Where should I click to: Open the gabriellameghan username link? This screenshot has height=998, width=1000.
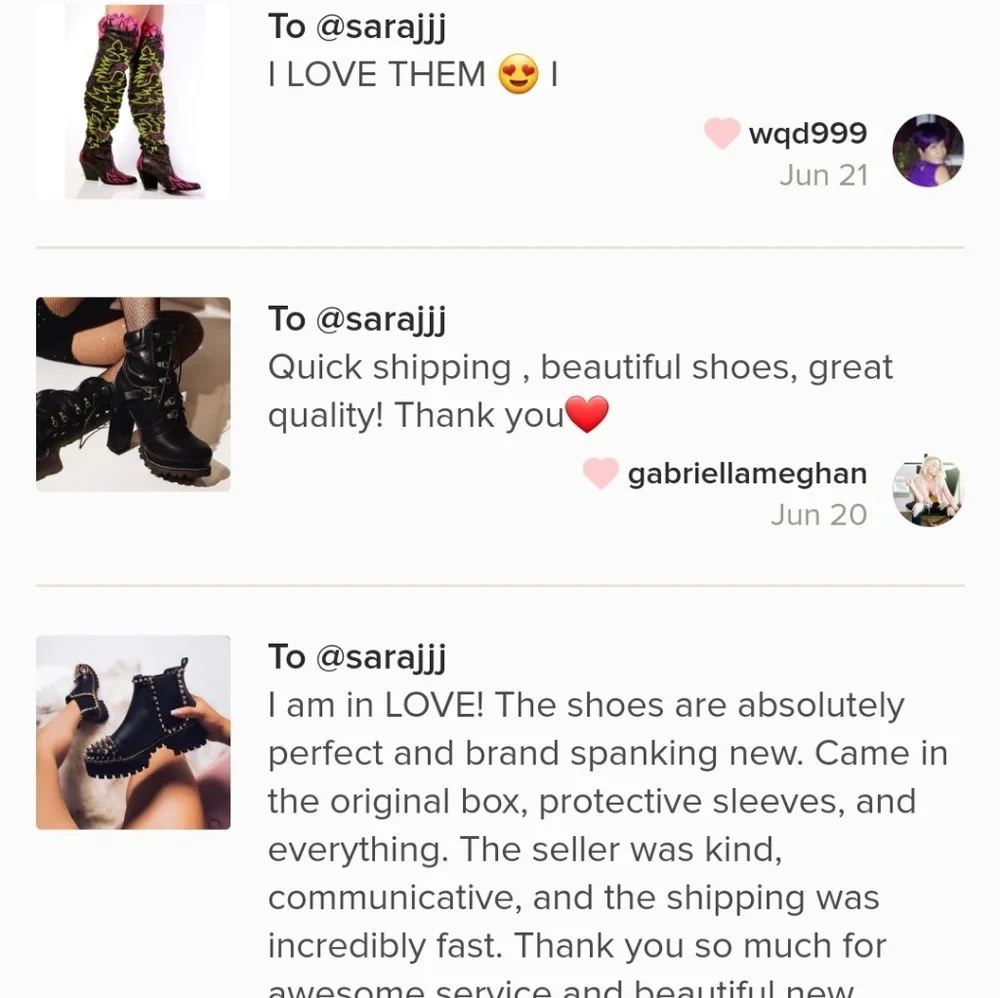point(747,473)
